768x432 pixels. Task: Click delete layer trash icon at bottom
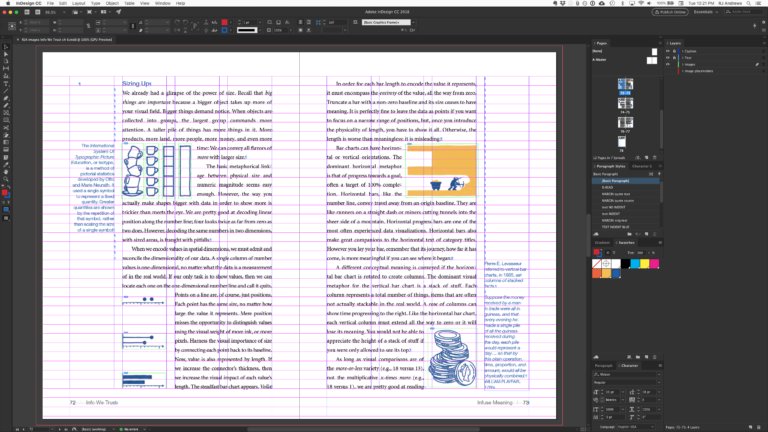pyautogui.click(x=759, y=427)
